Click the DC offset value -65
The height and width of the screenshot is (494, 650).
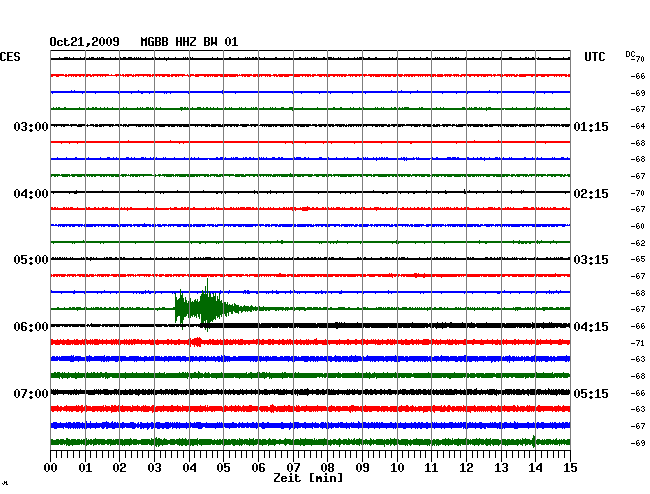[x=638, y=259]
